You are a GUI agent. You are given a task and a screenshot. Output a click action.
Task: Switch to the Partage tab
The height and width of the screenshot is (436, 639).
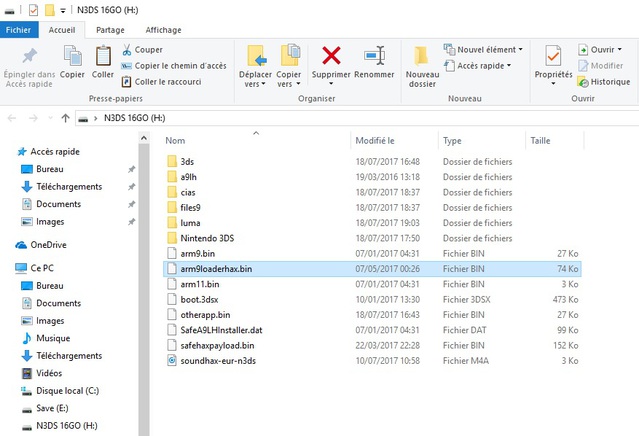pyautogui.click(x=110, y=30)
